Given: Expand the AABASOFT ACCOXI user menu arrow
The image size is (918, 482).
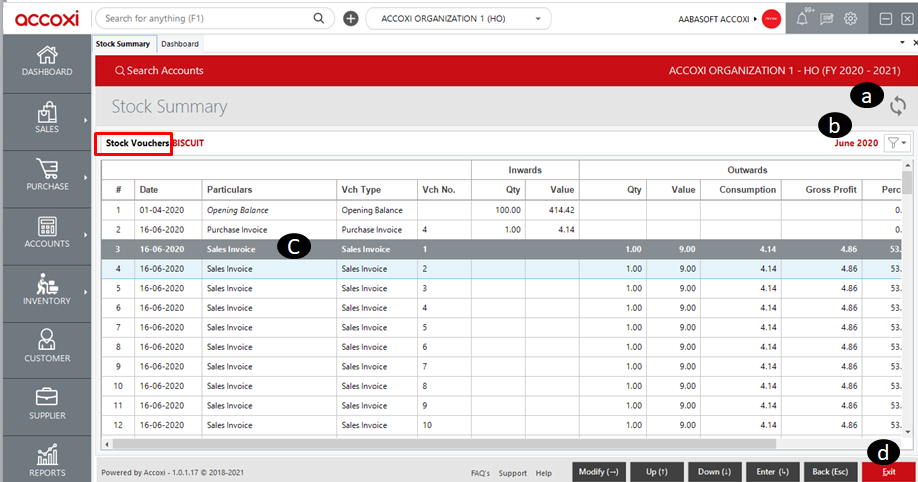Looking at the screenshot, I should (755, 19).
